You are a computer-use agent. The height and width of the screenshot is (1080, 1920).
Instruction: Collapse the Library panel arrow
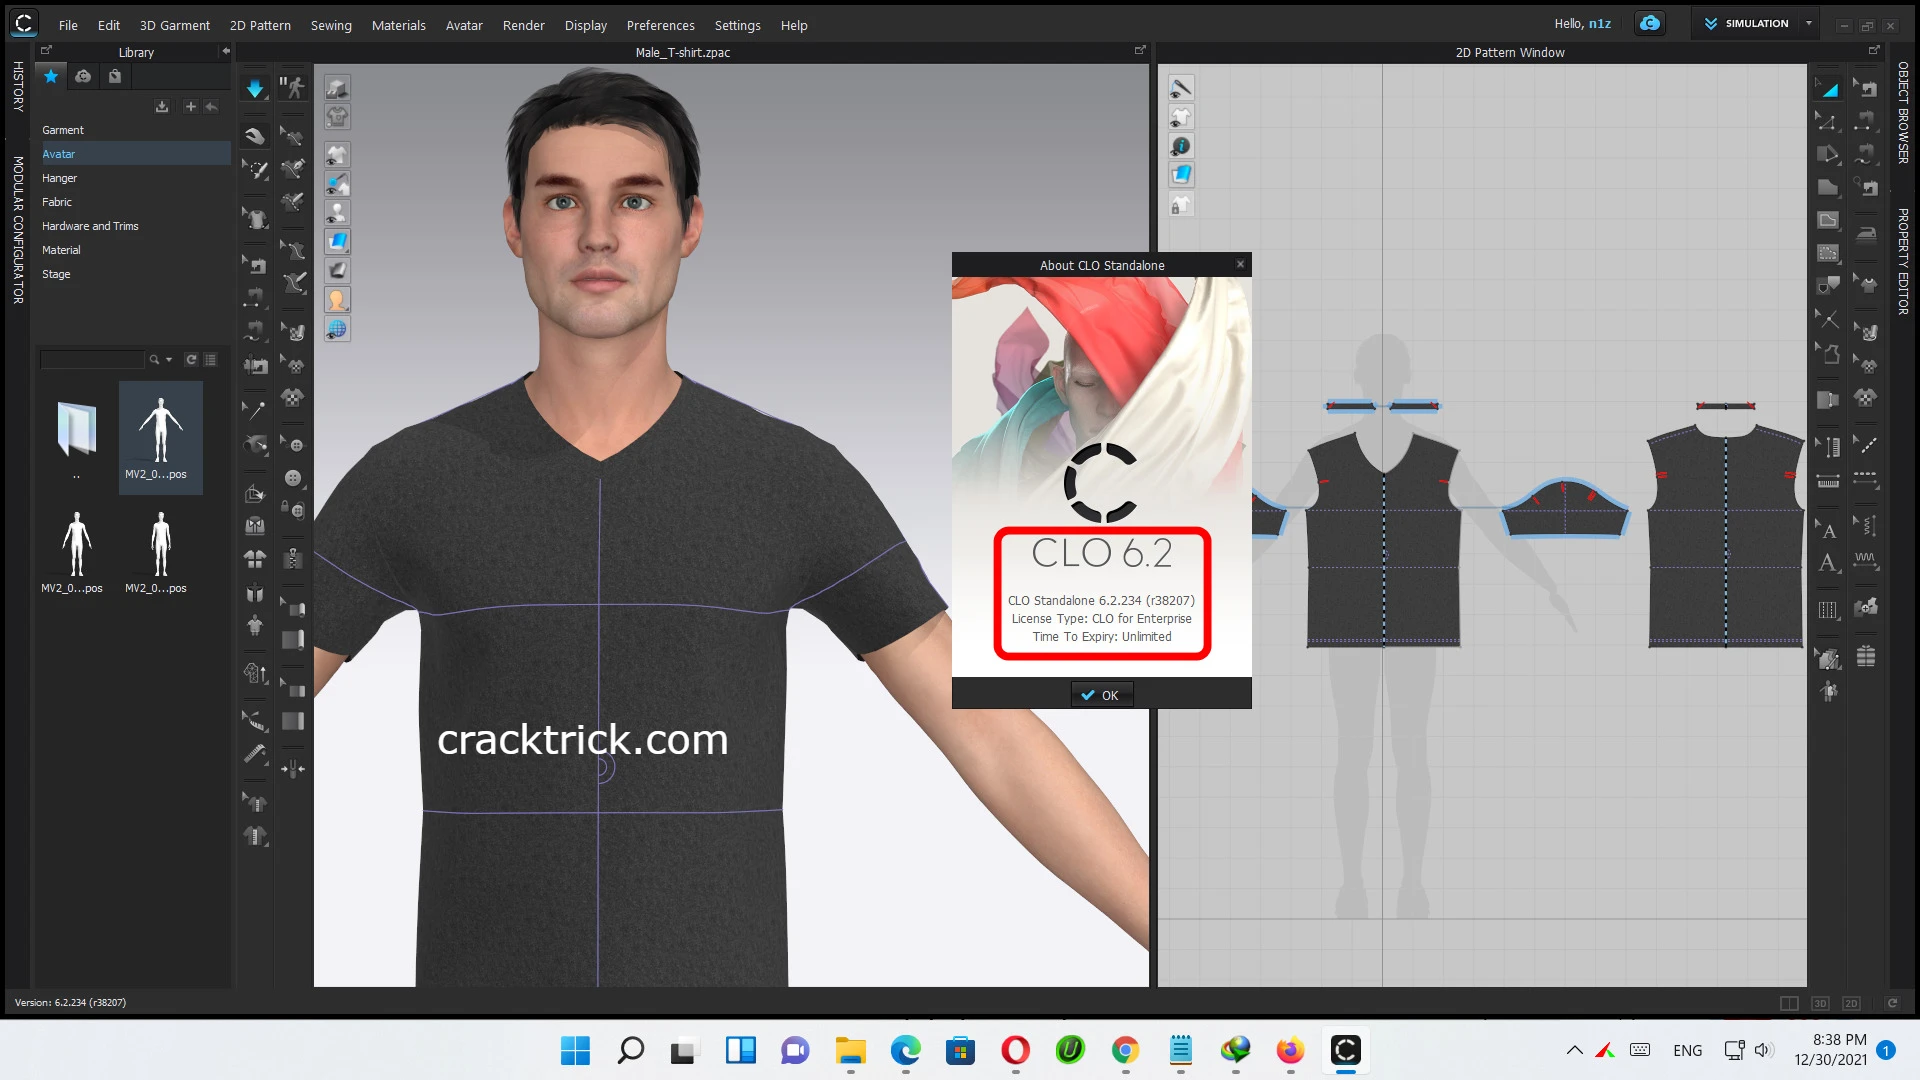(x=225, y=51)
